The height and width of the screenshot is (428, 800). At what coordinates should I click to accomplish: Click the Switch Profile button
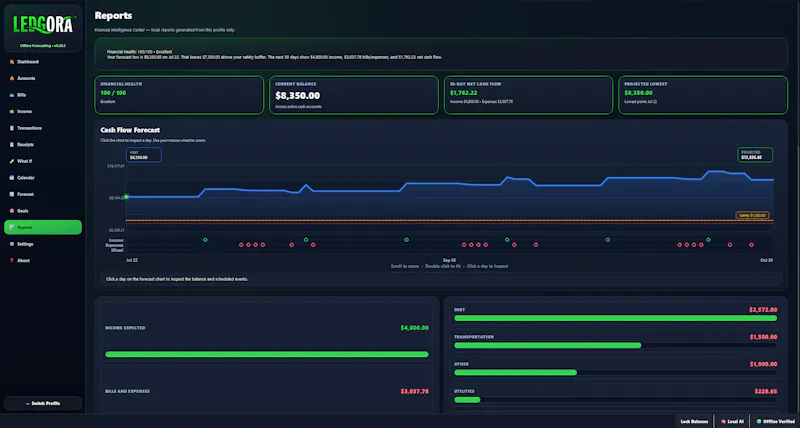43,403
